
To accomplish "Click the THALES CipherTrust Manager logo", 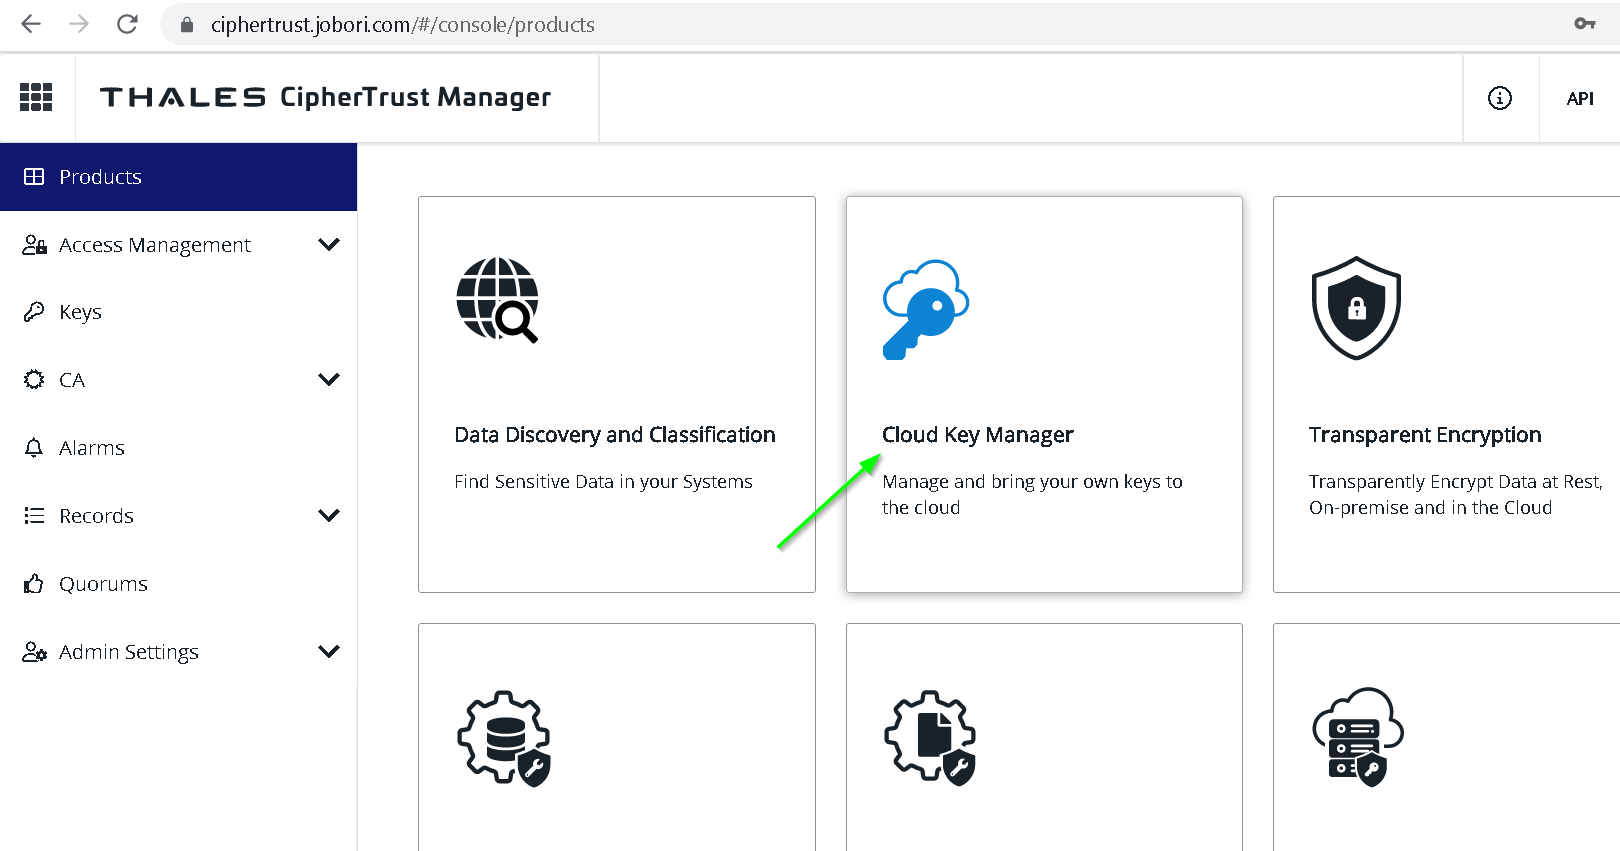I will 325,97.
